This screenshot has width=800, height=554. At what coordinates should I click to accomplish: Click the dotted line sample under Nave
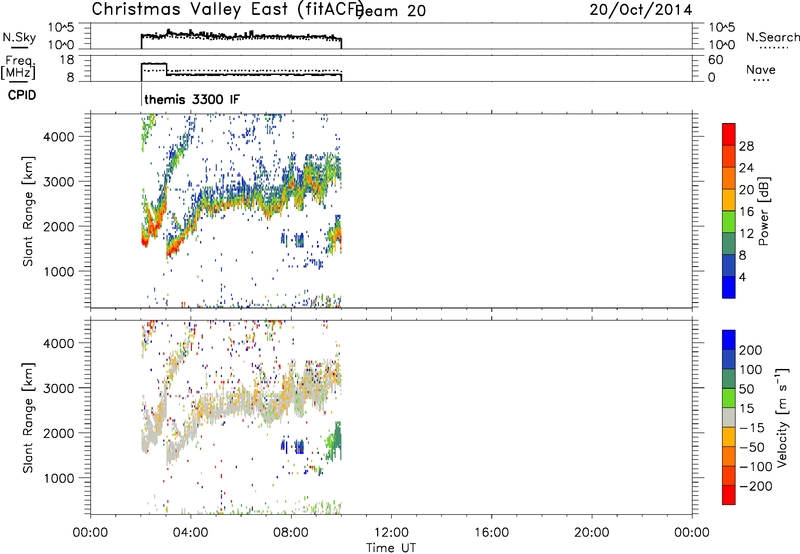pos(762,80)
